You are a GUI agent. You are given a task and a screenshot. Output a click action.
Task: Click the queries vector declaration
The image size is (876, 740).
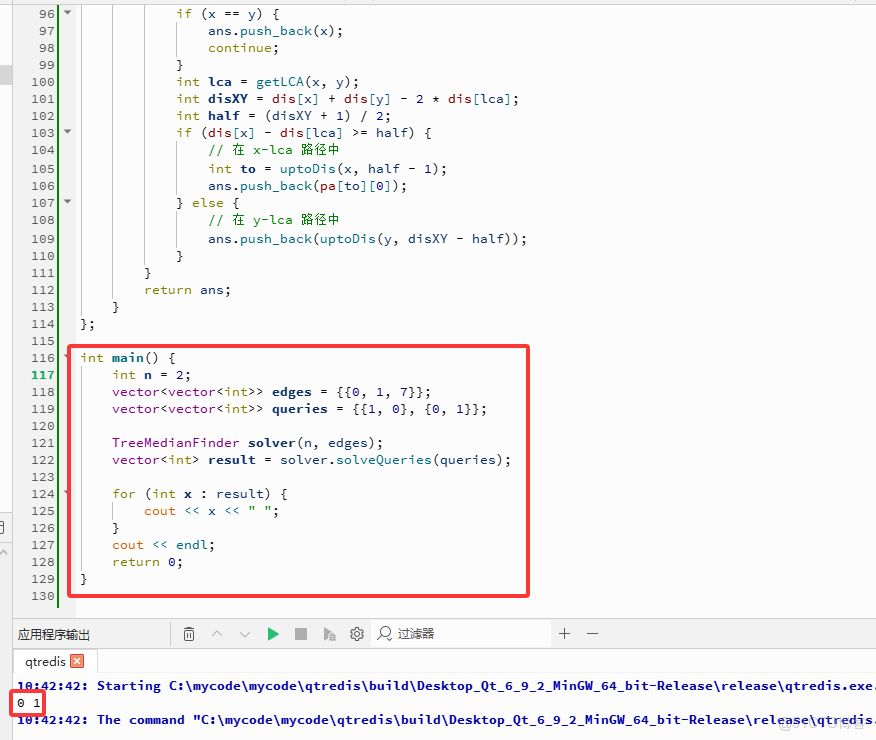coord(299,409)
